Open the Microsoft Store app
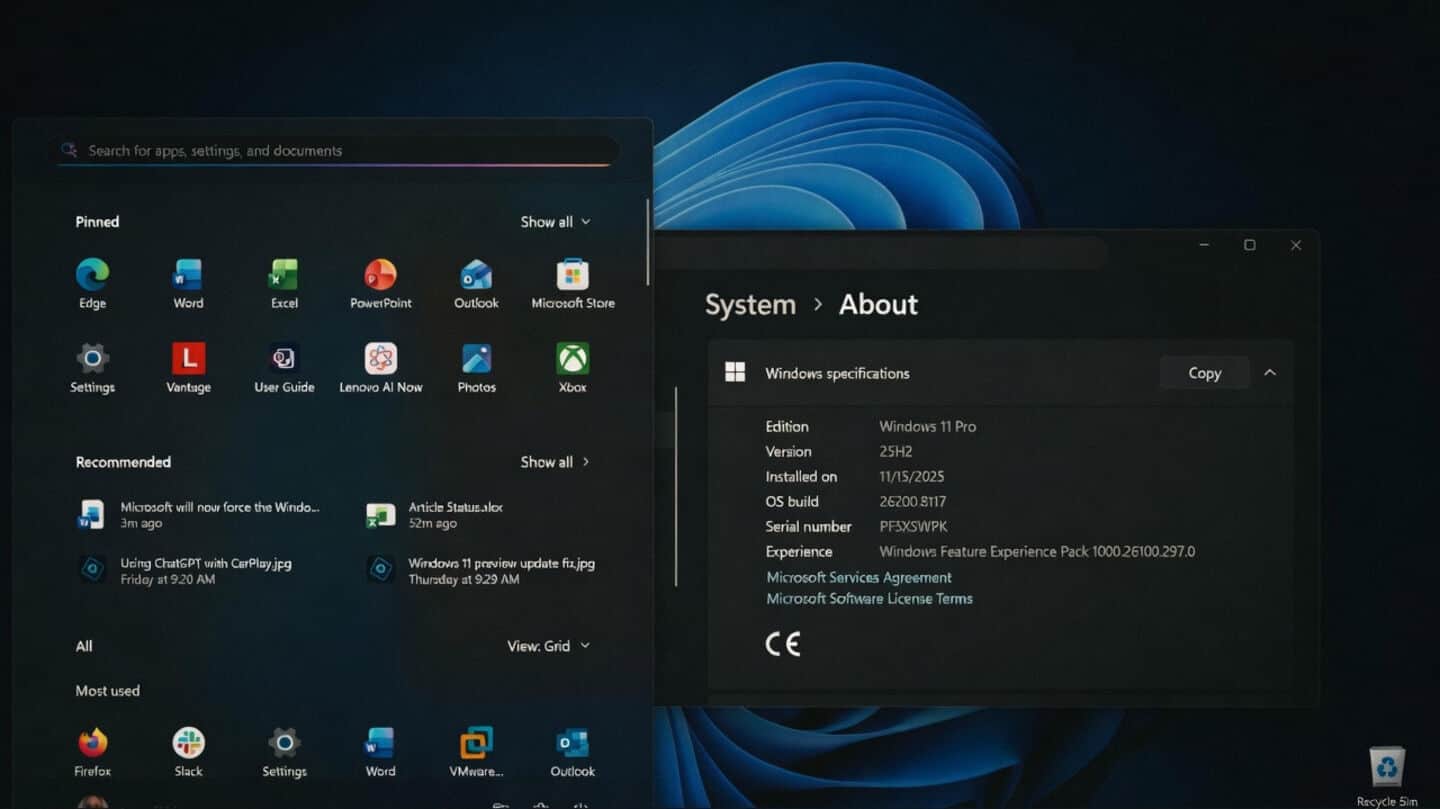The height and width of the screenshot is (809, 1440). click(x=573, y=284)
